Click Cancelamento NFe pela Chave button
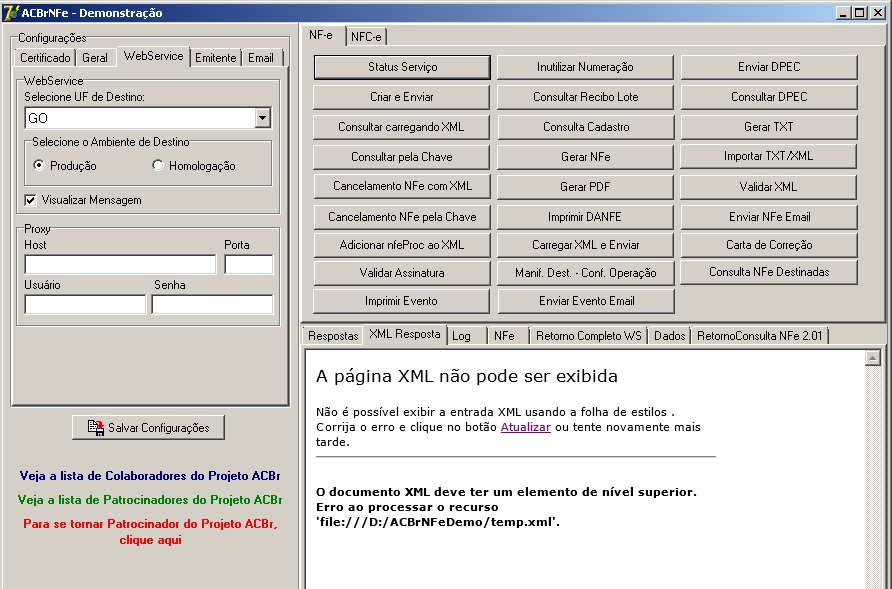Image resolution: width=892 pixels, height=589 pixels. (x=402, y=217)
